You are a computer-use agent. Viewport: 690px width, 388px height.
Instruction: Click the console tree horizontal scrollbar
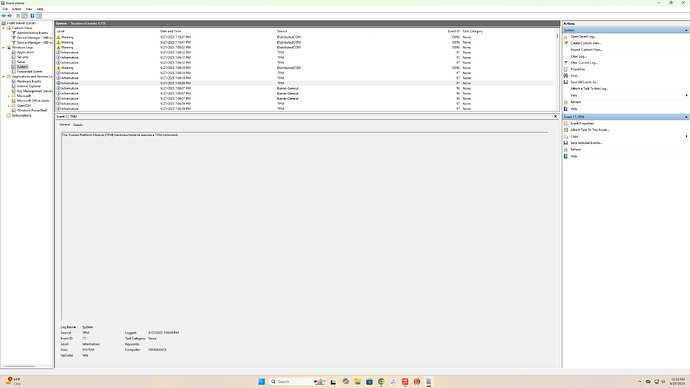click(x=20, y=366)
